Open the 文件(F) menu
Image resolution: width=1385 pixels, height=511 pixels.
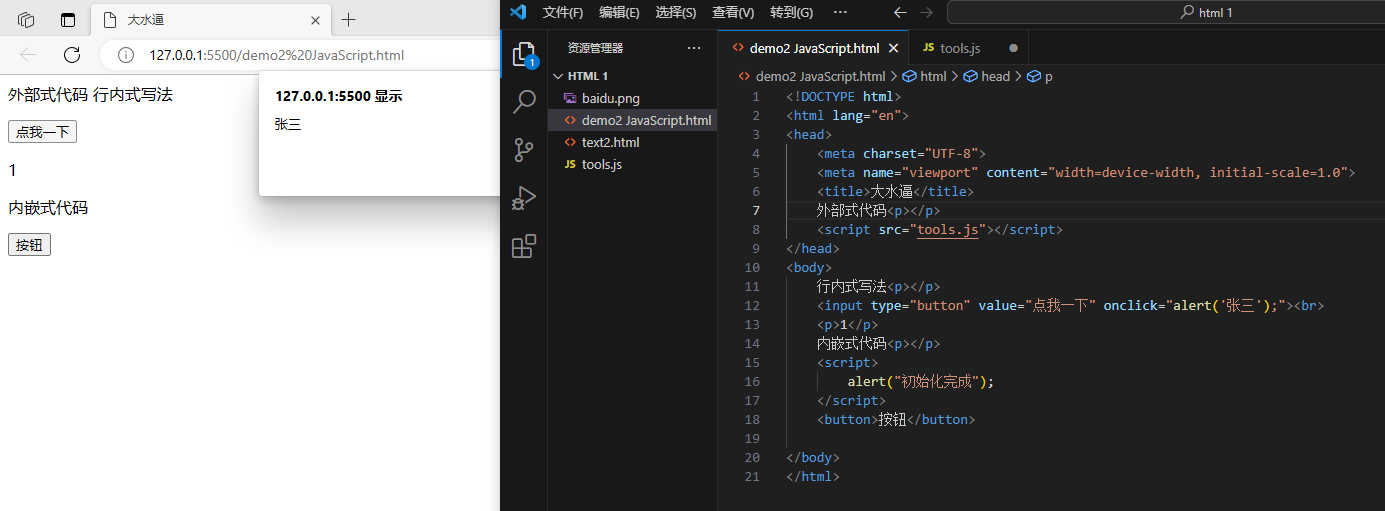[562, 12]
